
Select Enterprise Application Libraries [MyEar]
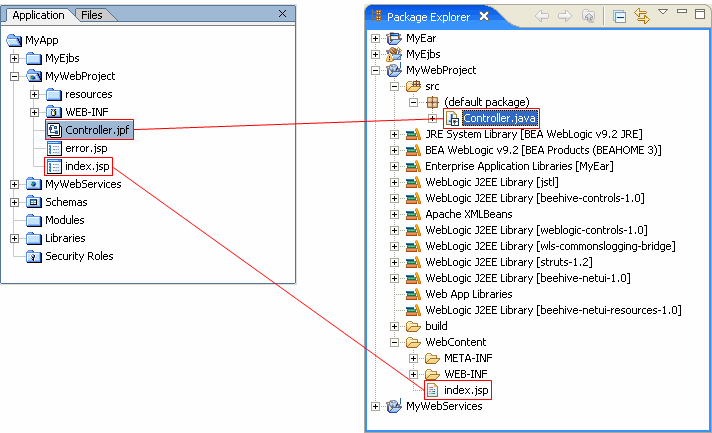tap(519, 166)
